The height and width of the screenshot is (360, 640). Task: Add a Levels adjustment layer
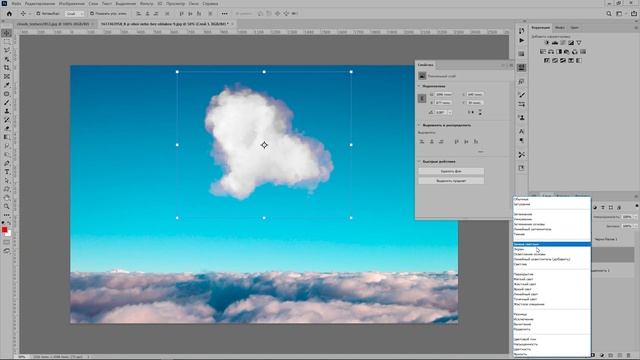pyautogui.click(x=555, y=43)
